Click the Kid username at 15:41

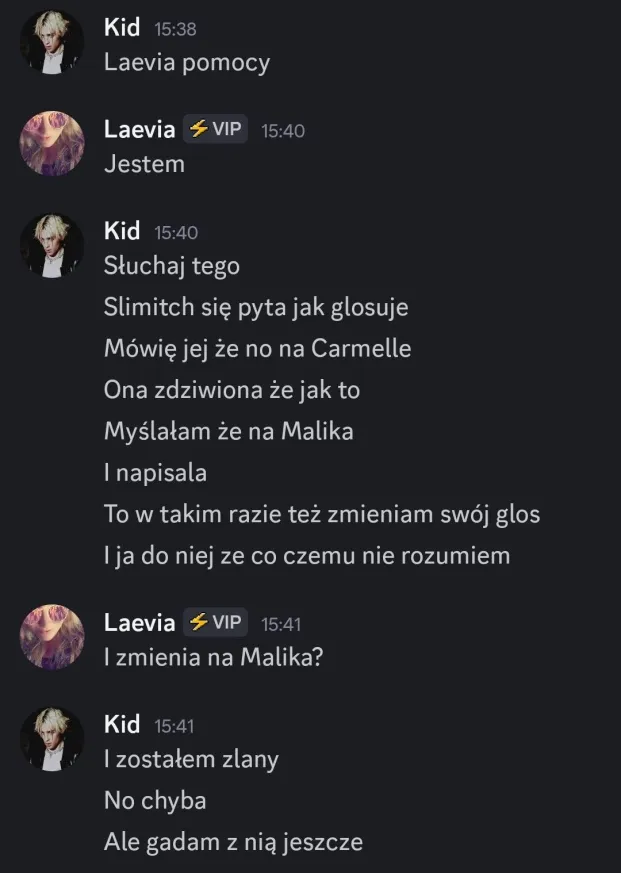pos(122,723)
